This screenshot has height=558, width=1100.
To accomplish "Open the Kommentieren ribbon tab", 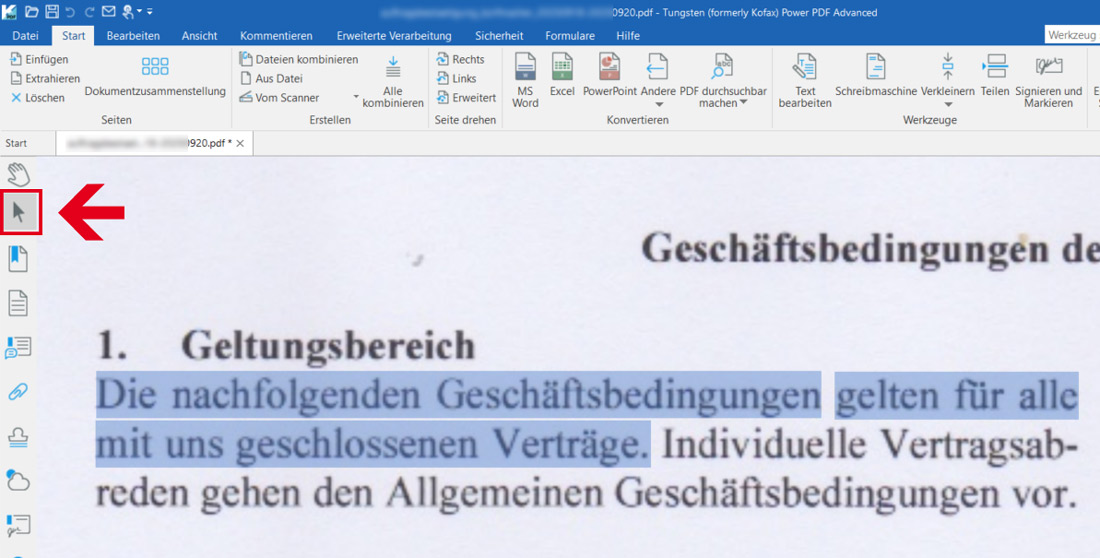I will 276,36.
